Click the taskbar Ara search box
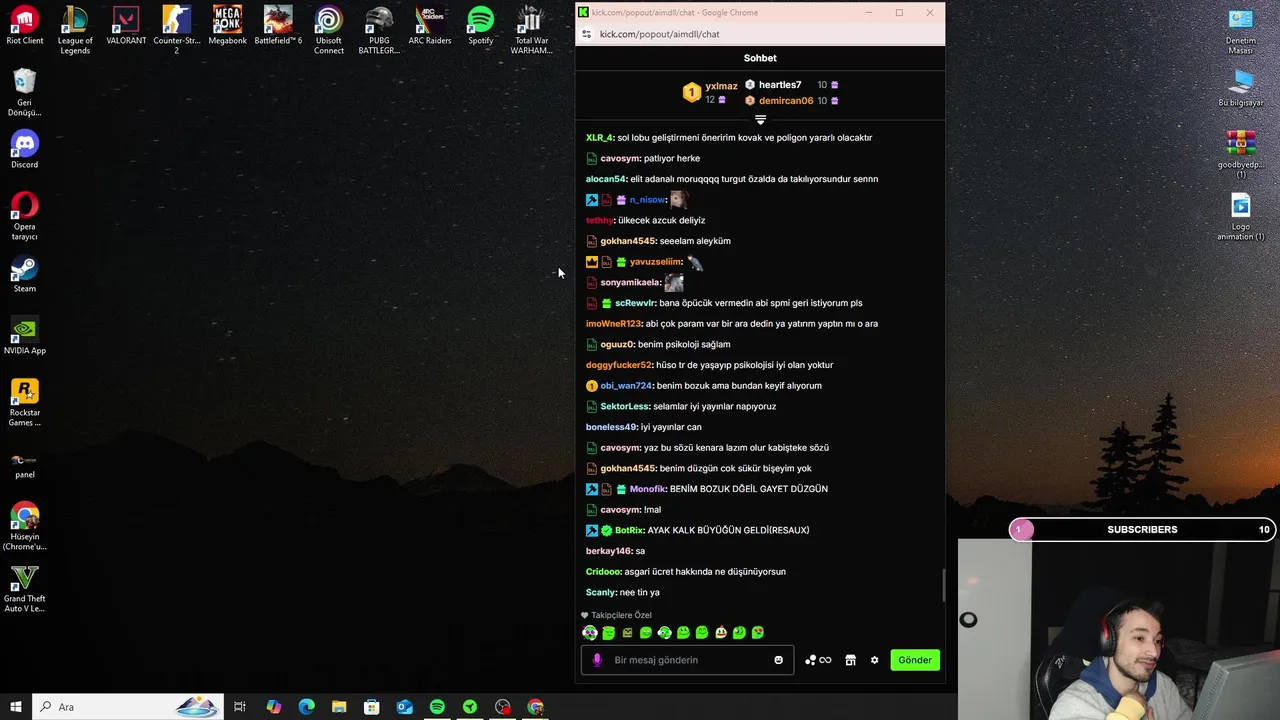This screenshot has width=1280, height=720. 127,707
